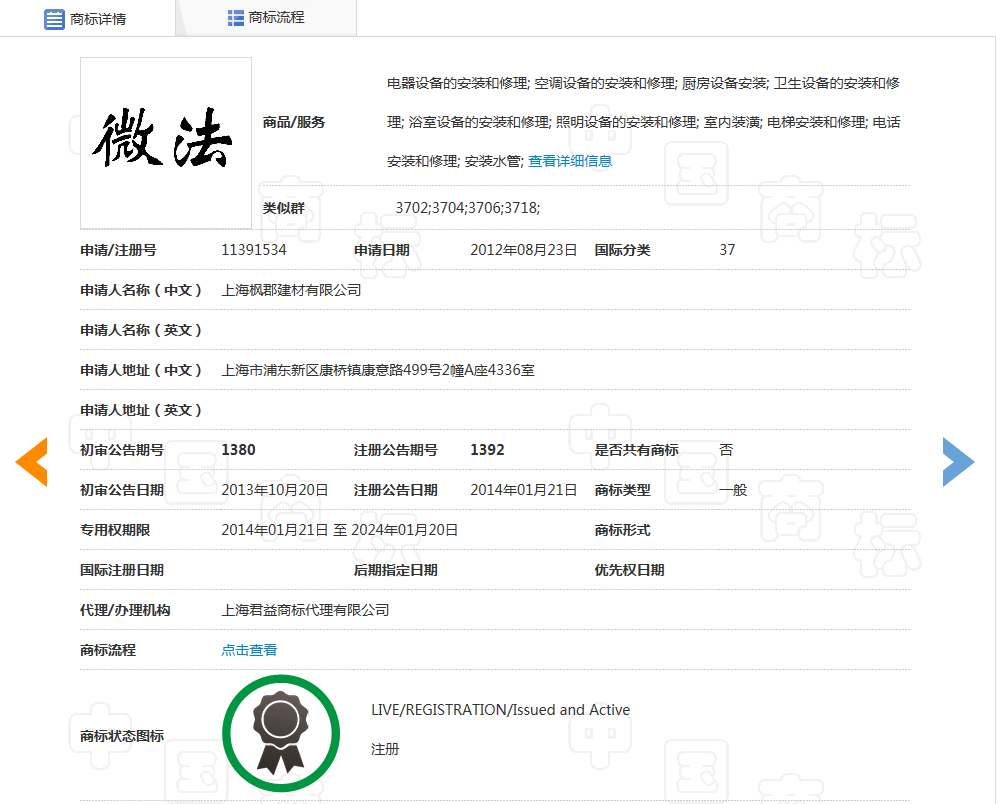
Task: Click the 初审公告期号 label
Action: click(122, 450)
